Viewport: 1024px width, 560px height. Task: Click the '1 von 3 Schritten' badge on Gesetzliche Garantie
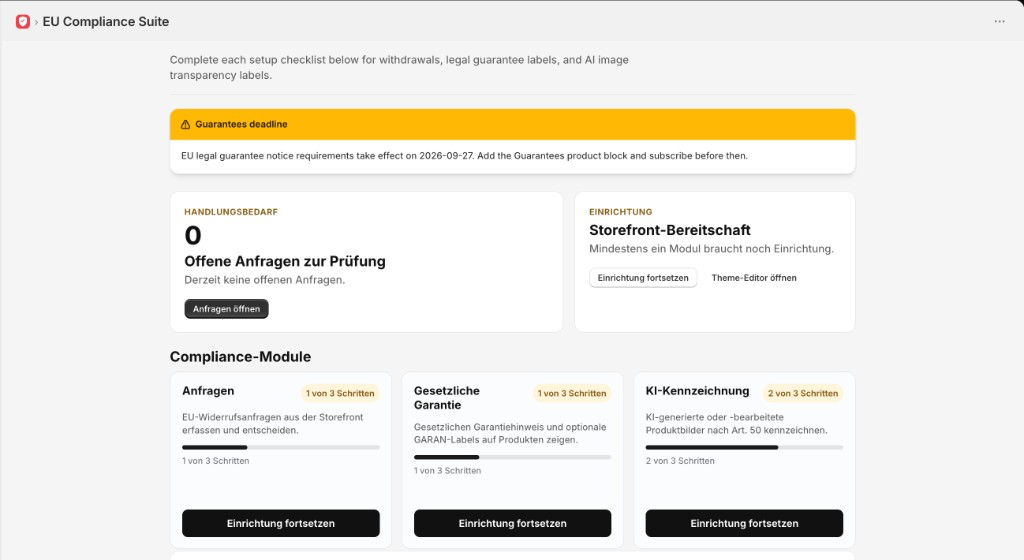[572, 393]
